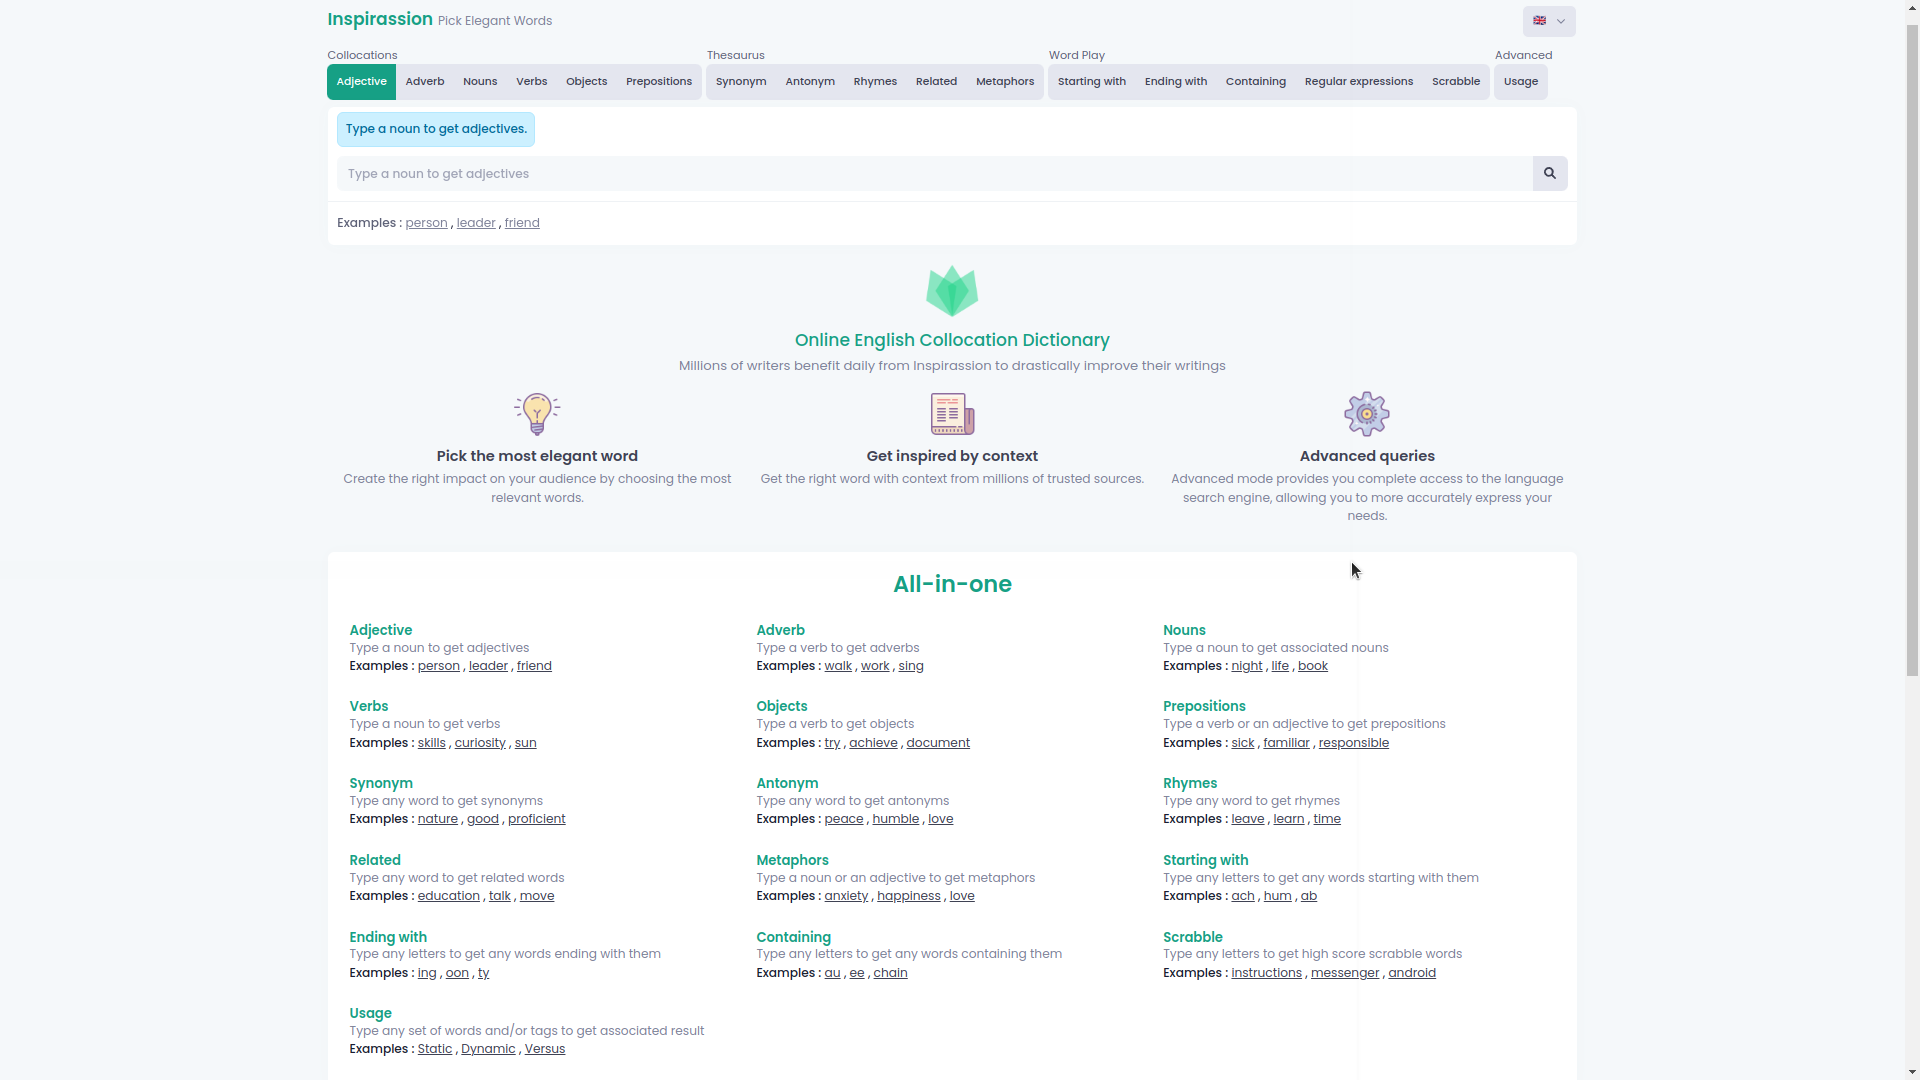
Task: Click the 'learn' rhymes example
Action: pyautogui.click(x=1288, y=819)
